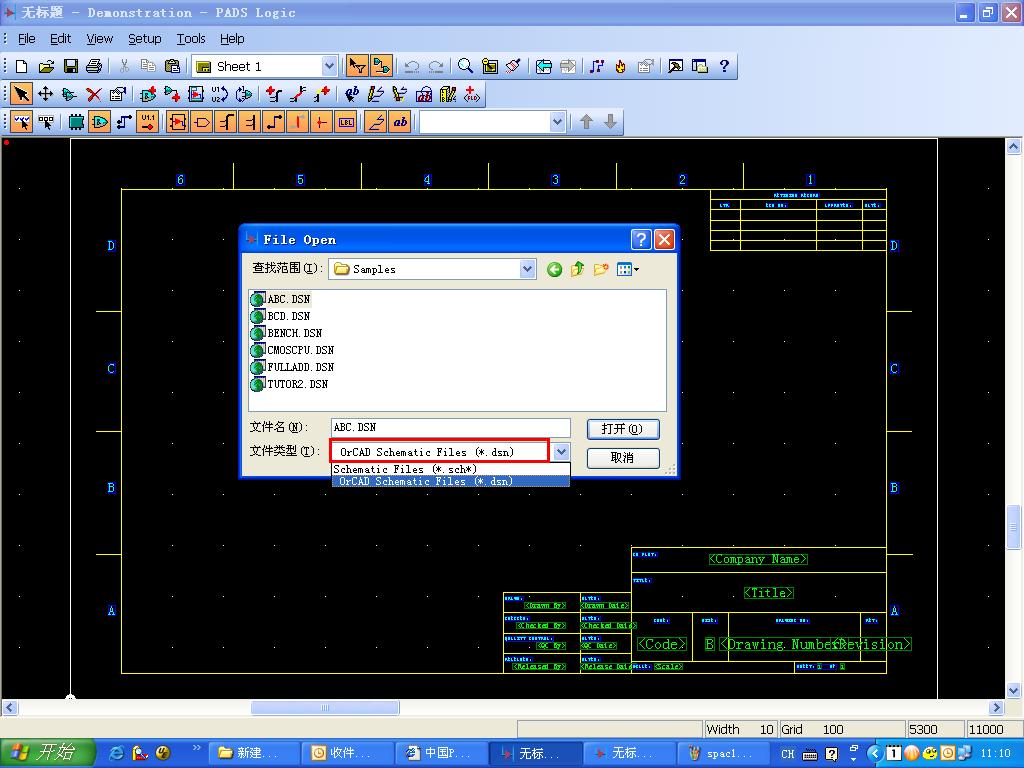Create a new folder in dialog

[x=601, y=269]
